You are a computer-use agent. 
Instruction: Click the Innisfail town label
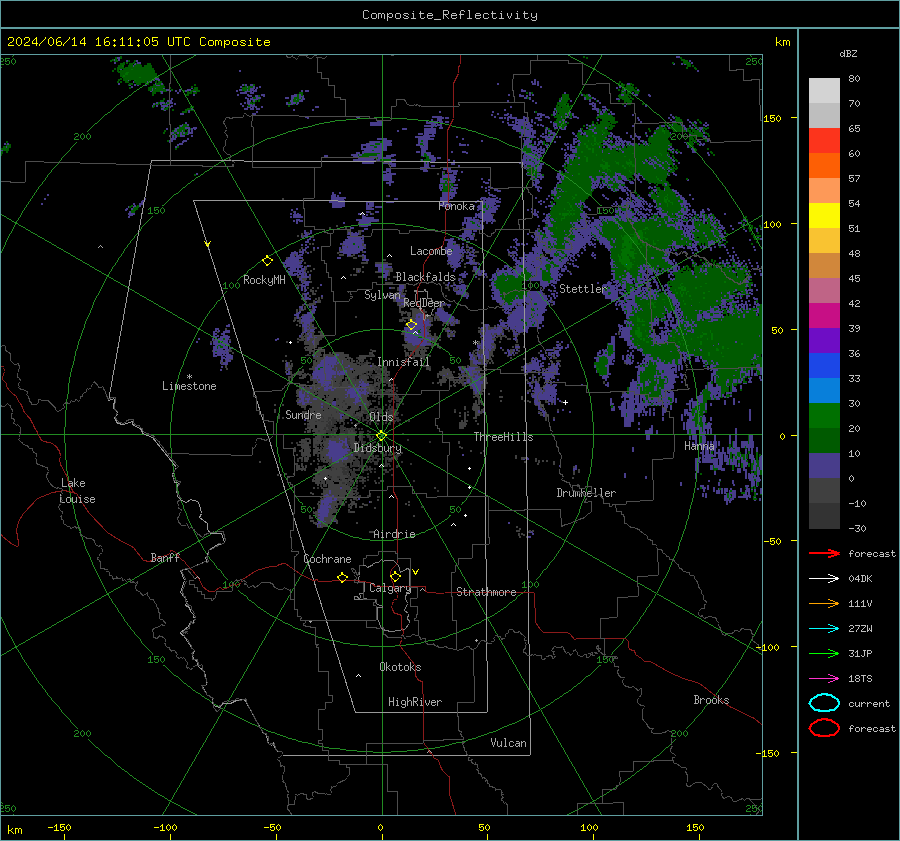(x=403, y=362)
